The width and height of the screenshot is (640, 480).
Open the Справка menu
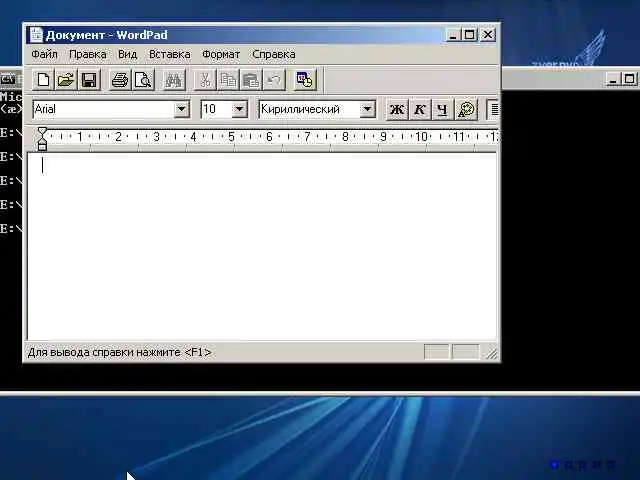point(273,54)
